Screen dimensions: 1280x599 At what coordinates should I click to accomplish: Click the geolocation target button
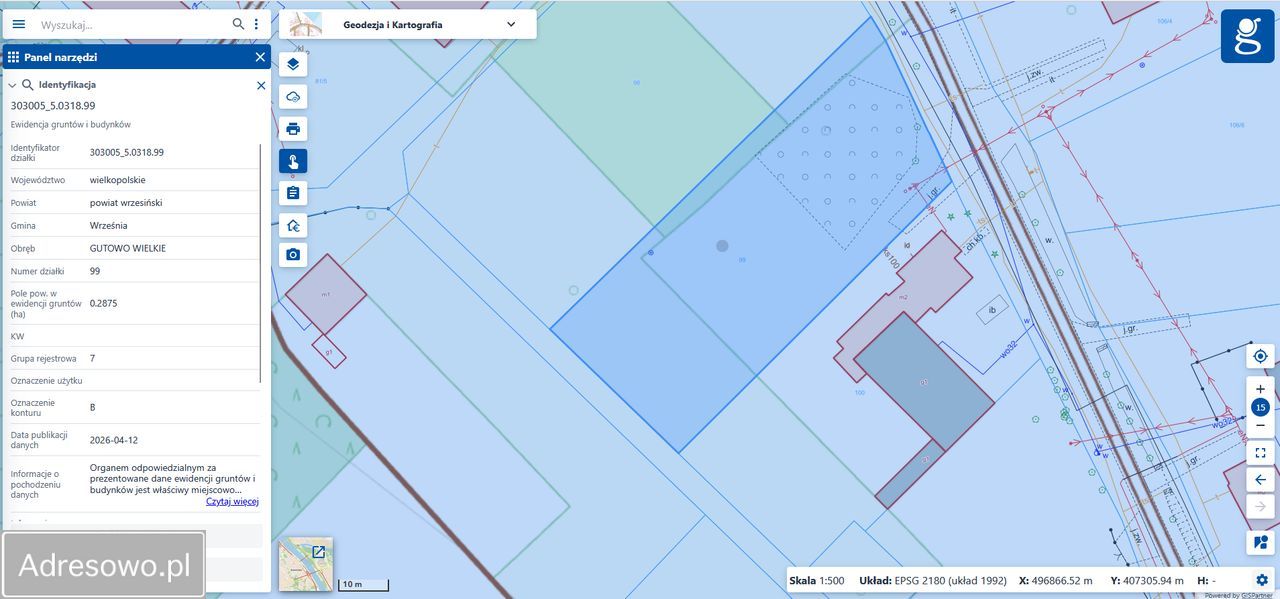click(x=1260, y=356)
